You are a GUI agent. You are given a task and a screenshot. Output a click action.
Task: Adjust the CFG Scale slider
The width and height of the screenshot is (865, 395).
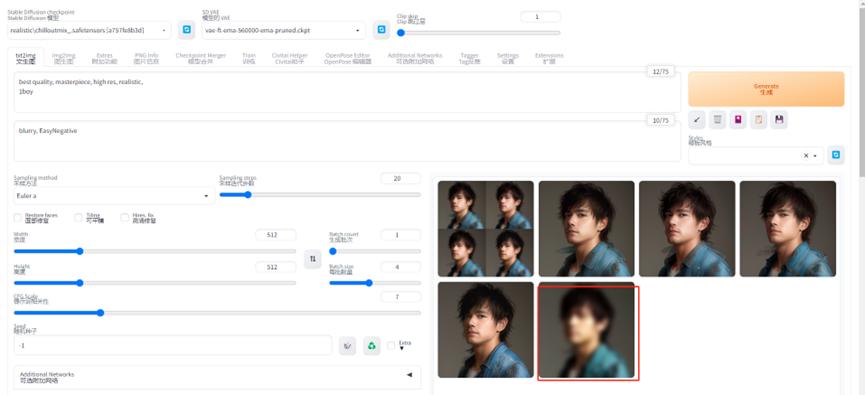coord(217,313)
